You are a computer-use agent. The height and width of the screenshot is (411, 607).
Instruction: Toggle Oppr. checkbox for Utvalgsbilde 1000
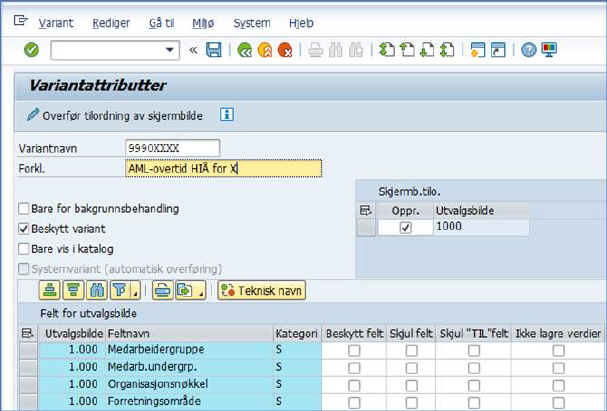[x=405, y=227]
